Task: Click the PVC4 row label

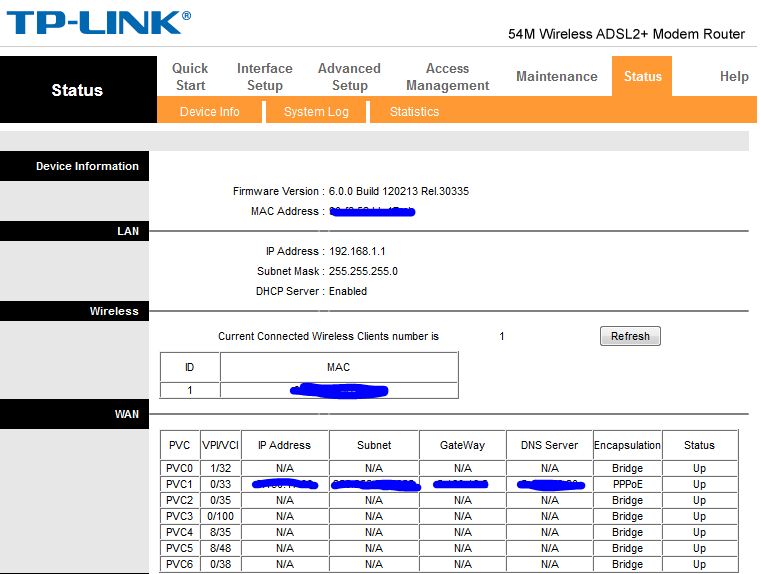Action: pyautogui.click(x=180, y=532)
